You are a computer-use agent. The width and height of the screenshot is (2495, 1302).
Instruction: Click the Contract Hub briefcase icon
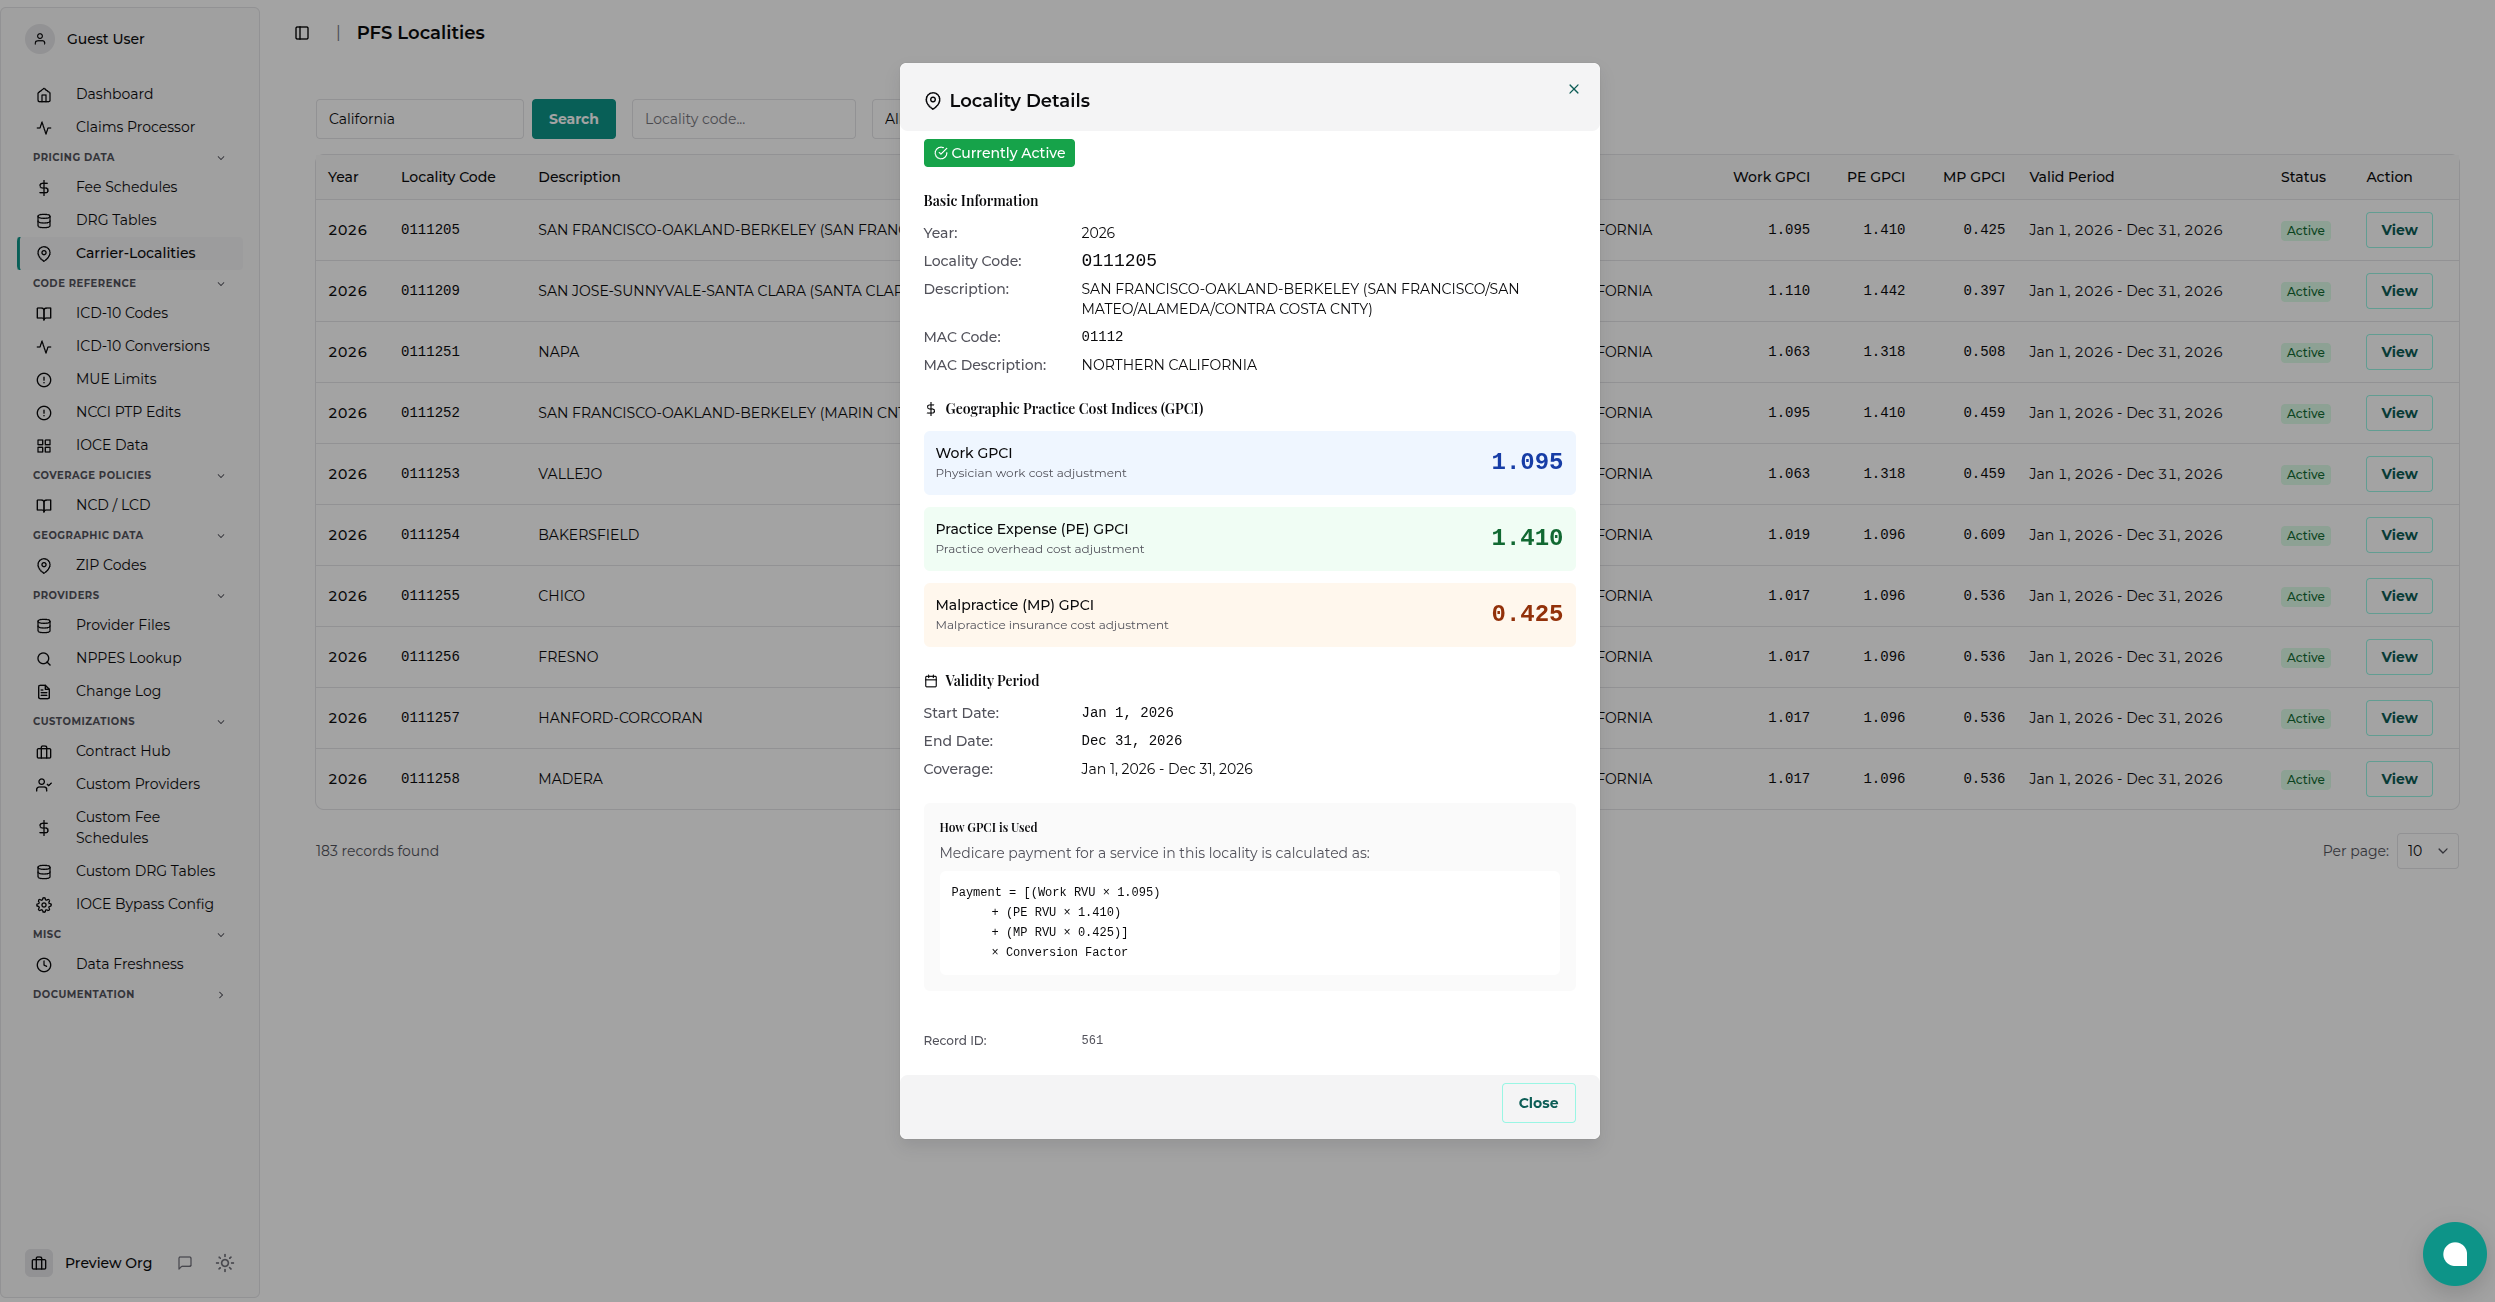pos(44,752)
